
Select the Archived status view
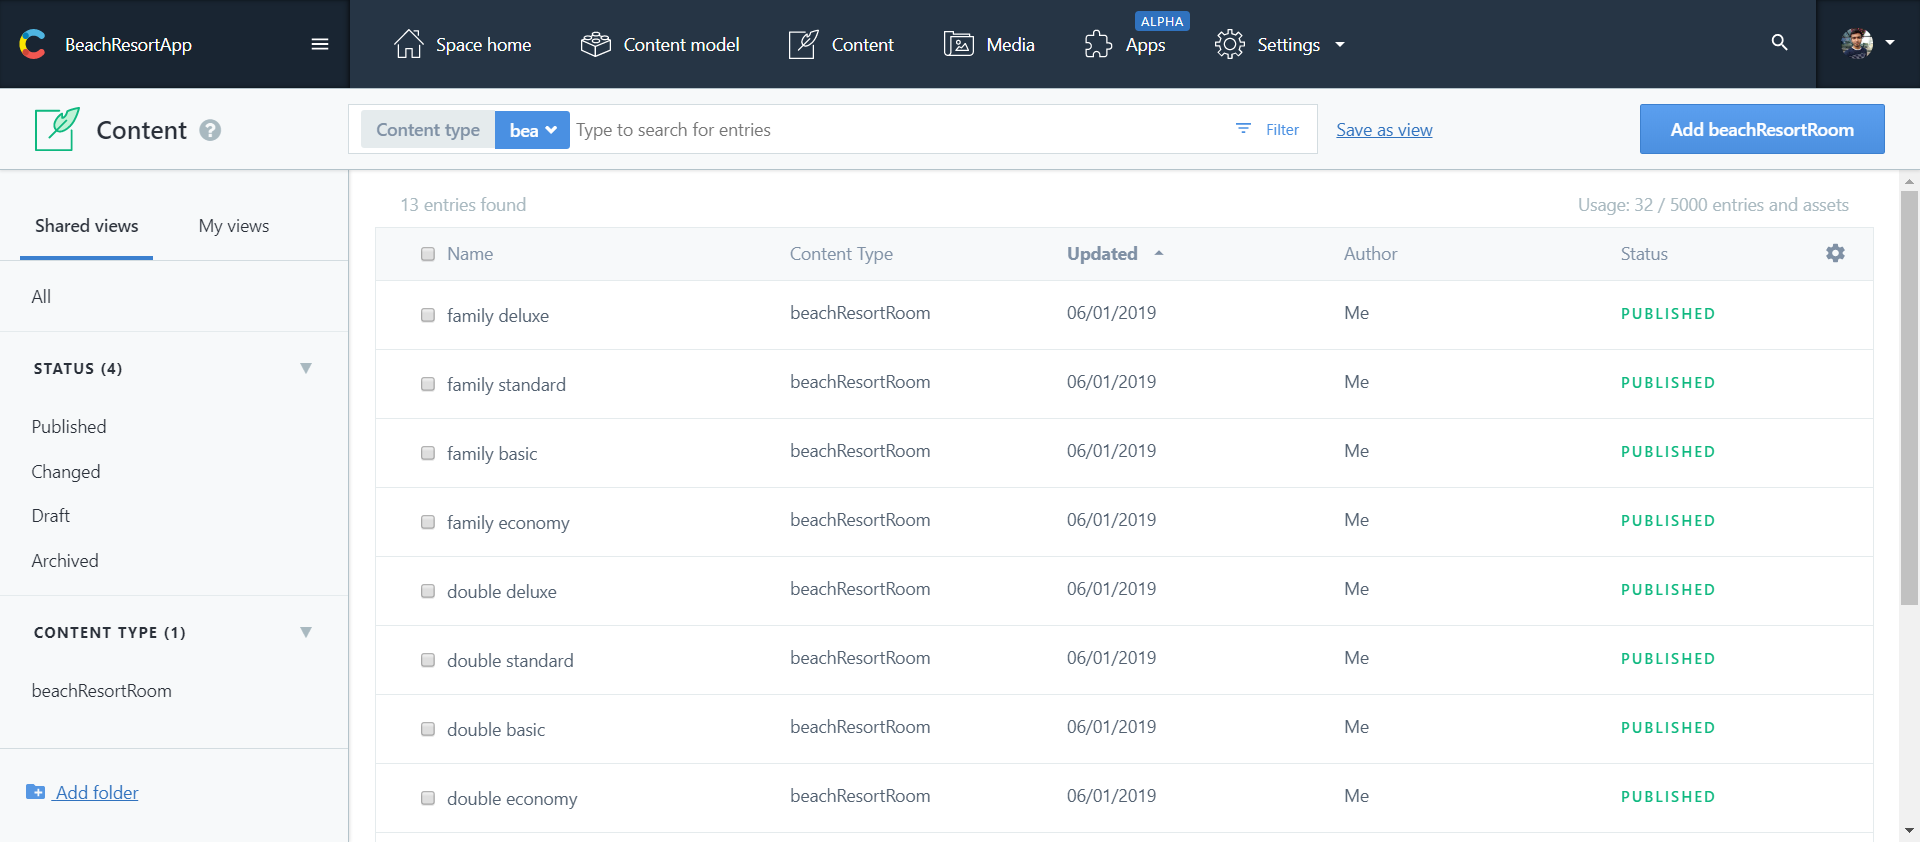coord(65,561)
